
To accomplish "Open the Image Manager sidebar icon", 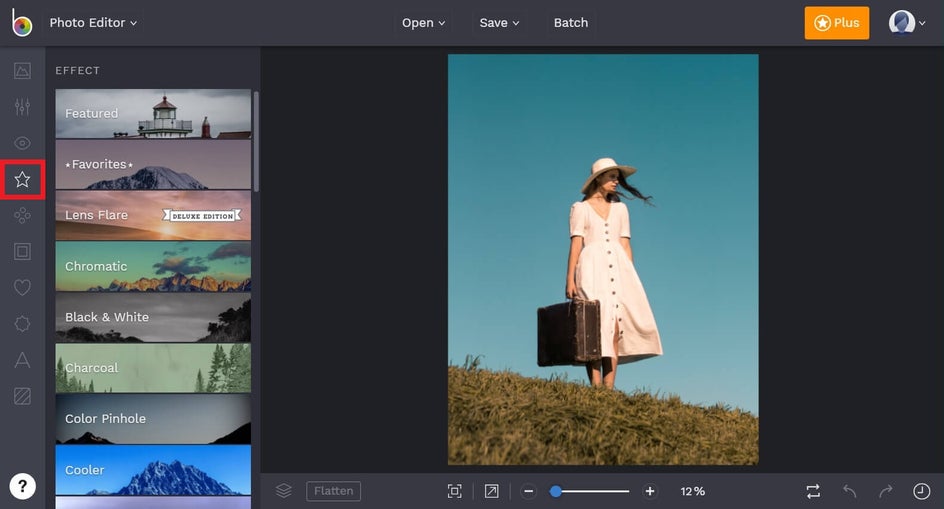I will pyautogui.click(x=22, y=71).
